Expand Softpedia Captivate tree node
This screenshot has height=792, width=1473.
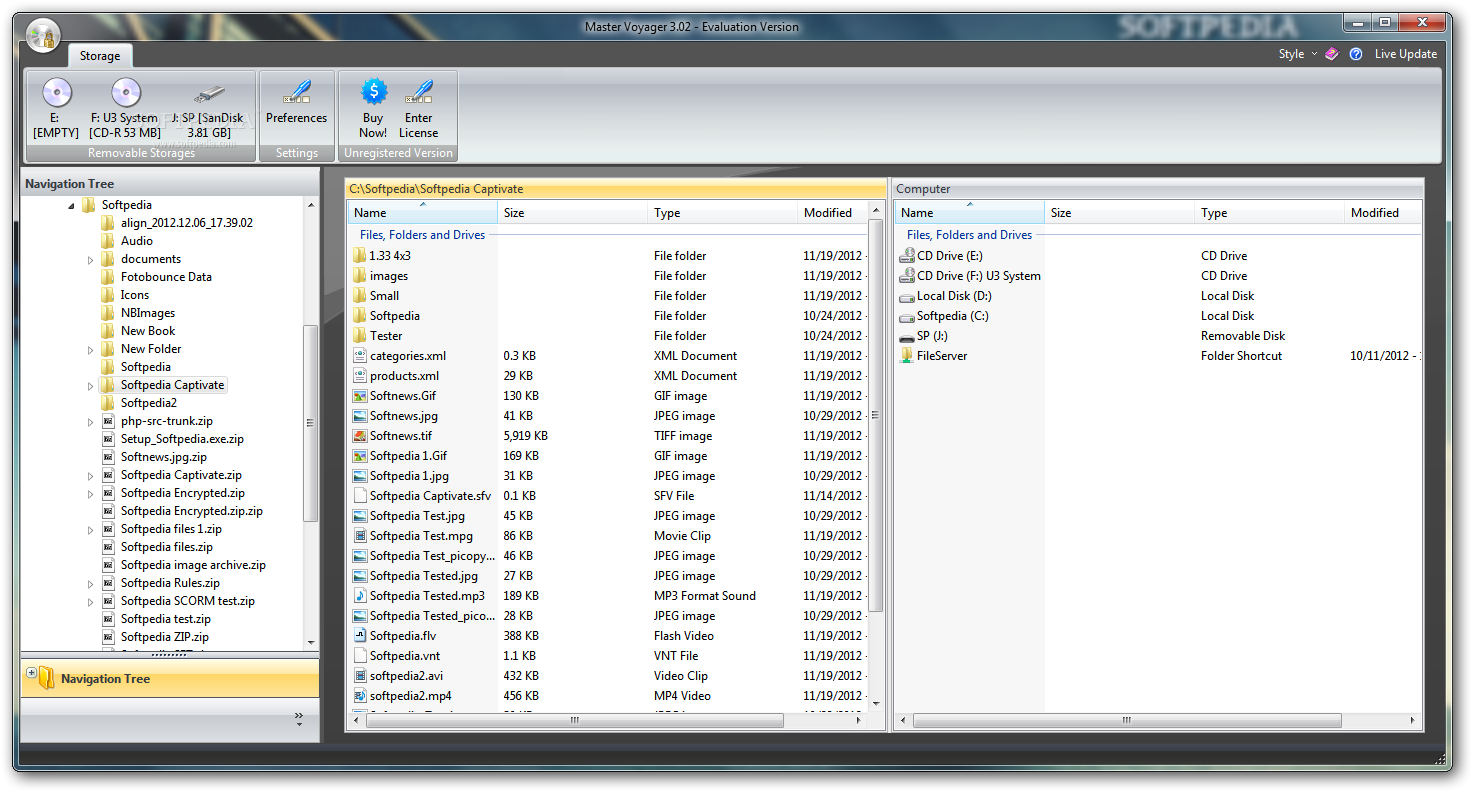(91, 385)
